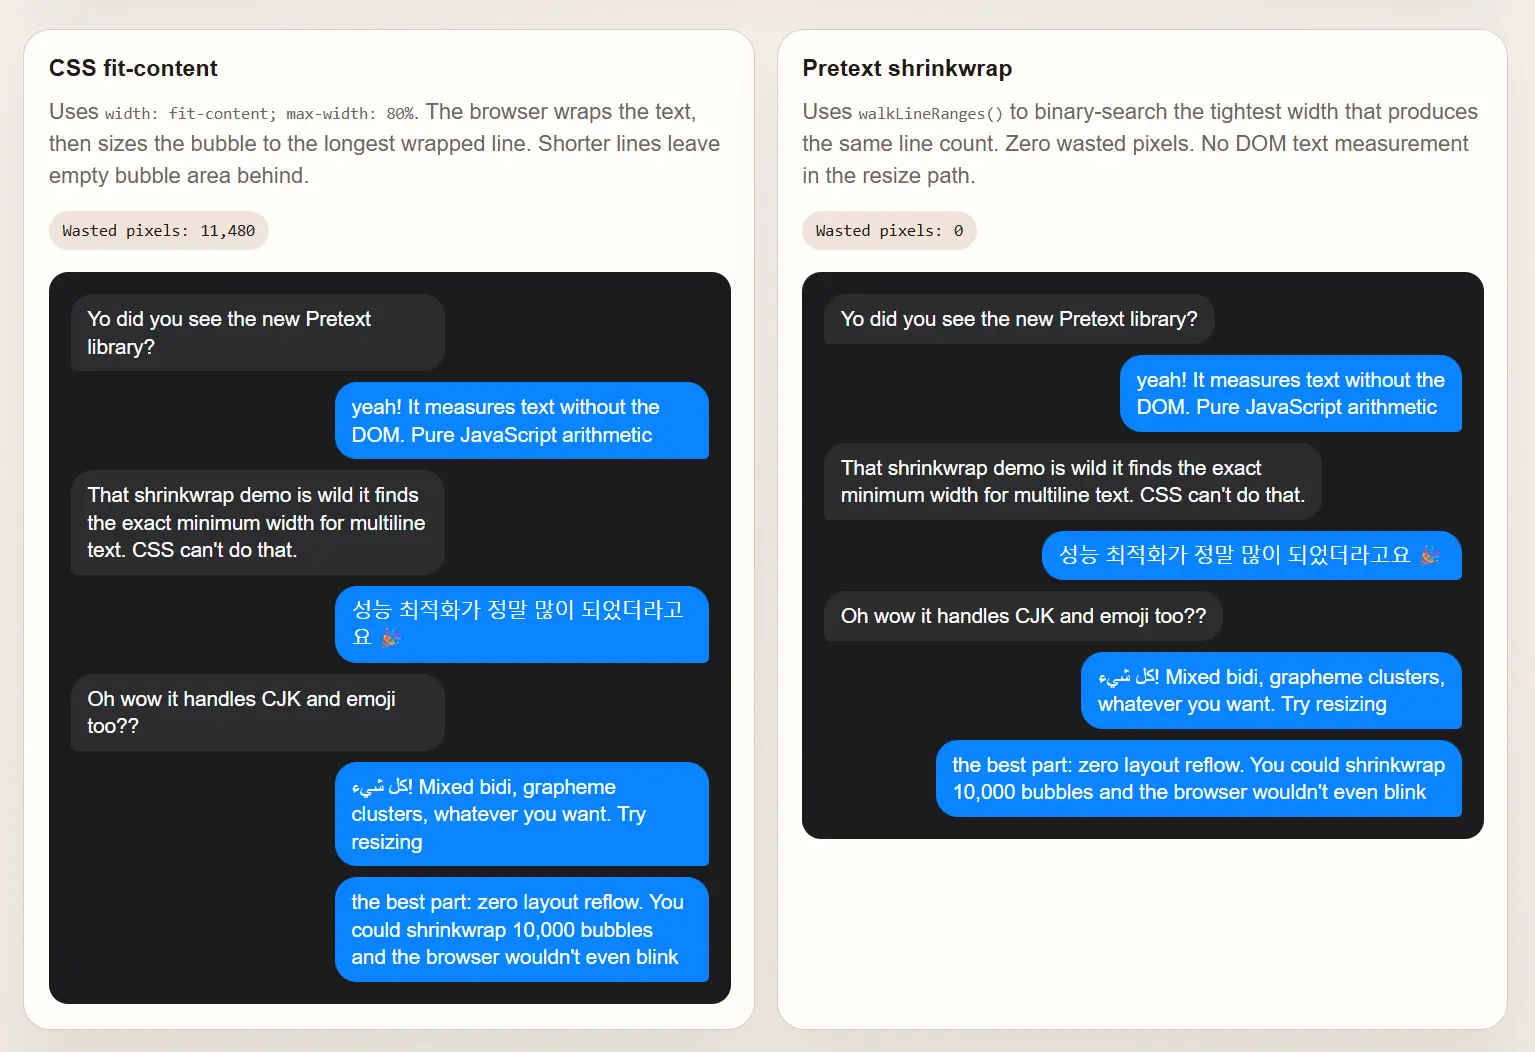Click the "Wasted pixels: 0" badge
Image resolution: width=1535 pixels, height=1052 pixels.
pyautogui.click(x=888, y=231)
